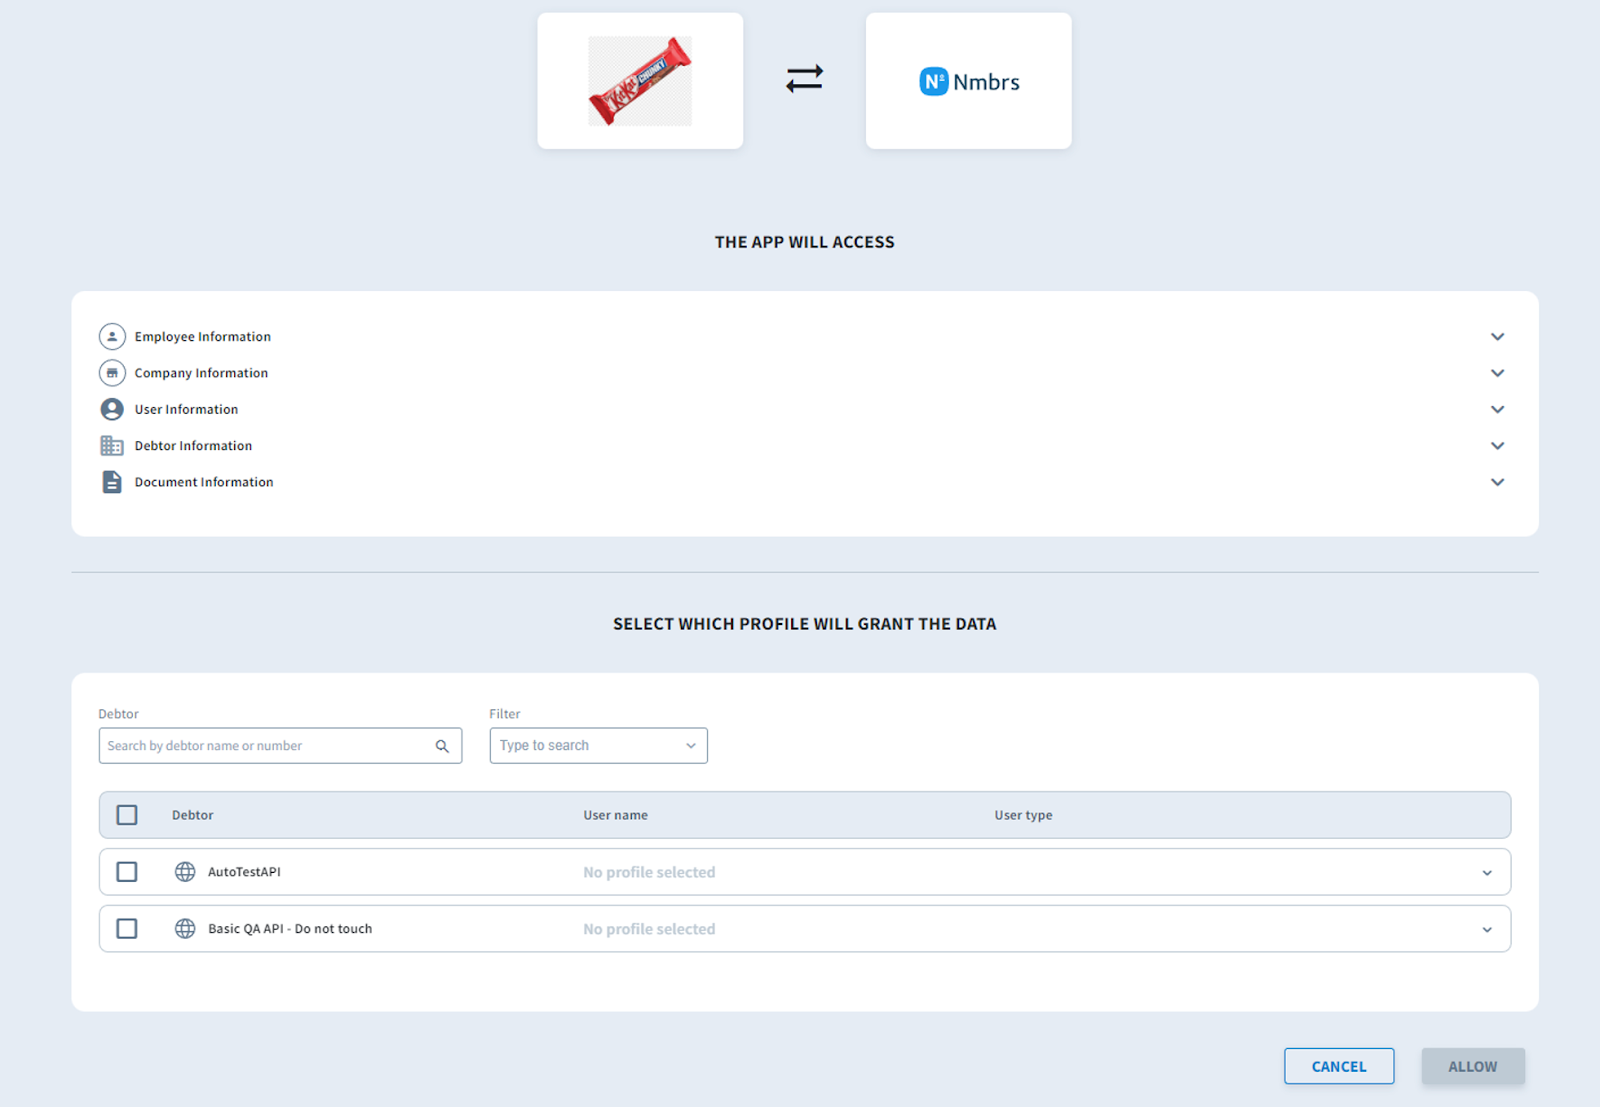Click the Document Information file icon
Viewport: 1600px width, 1107px height.
[x=112, y=482]
